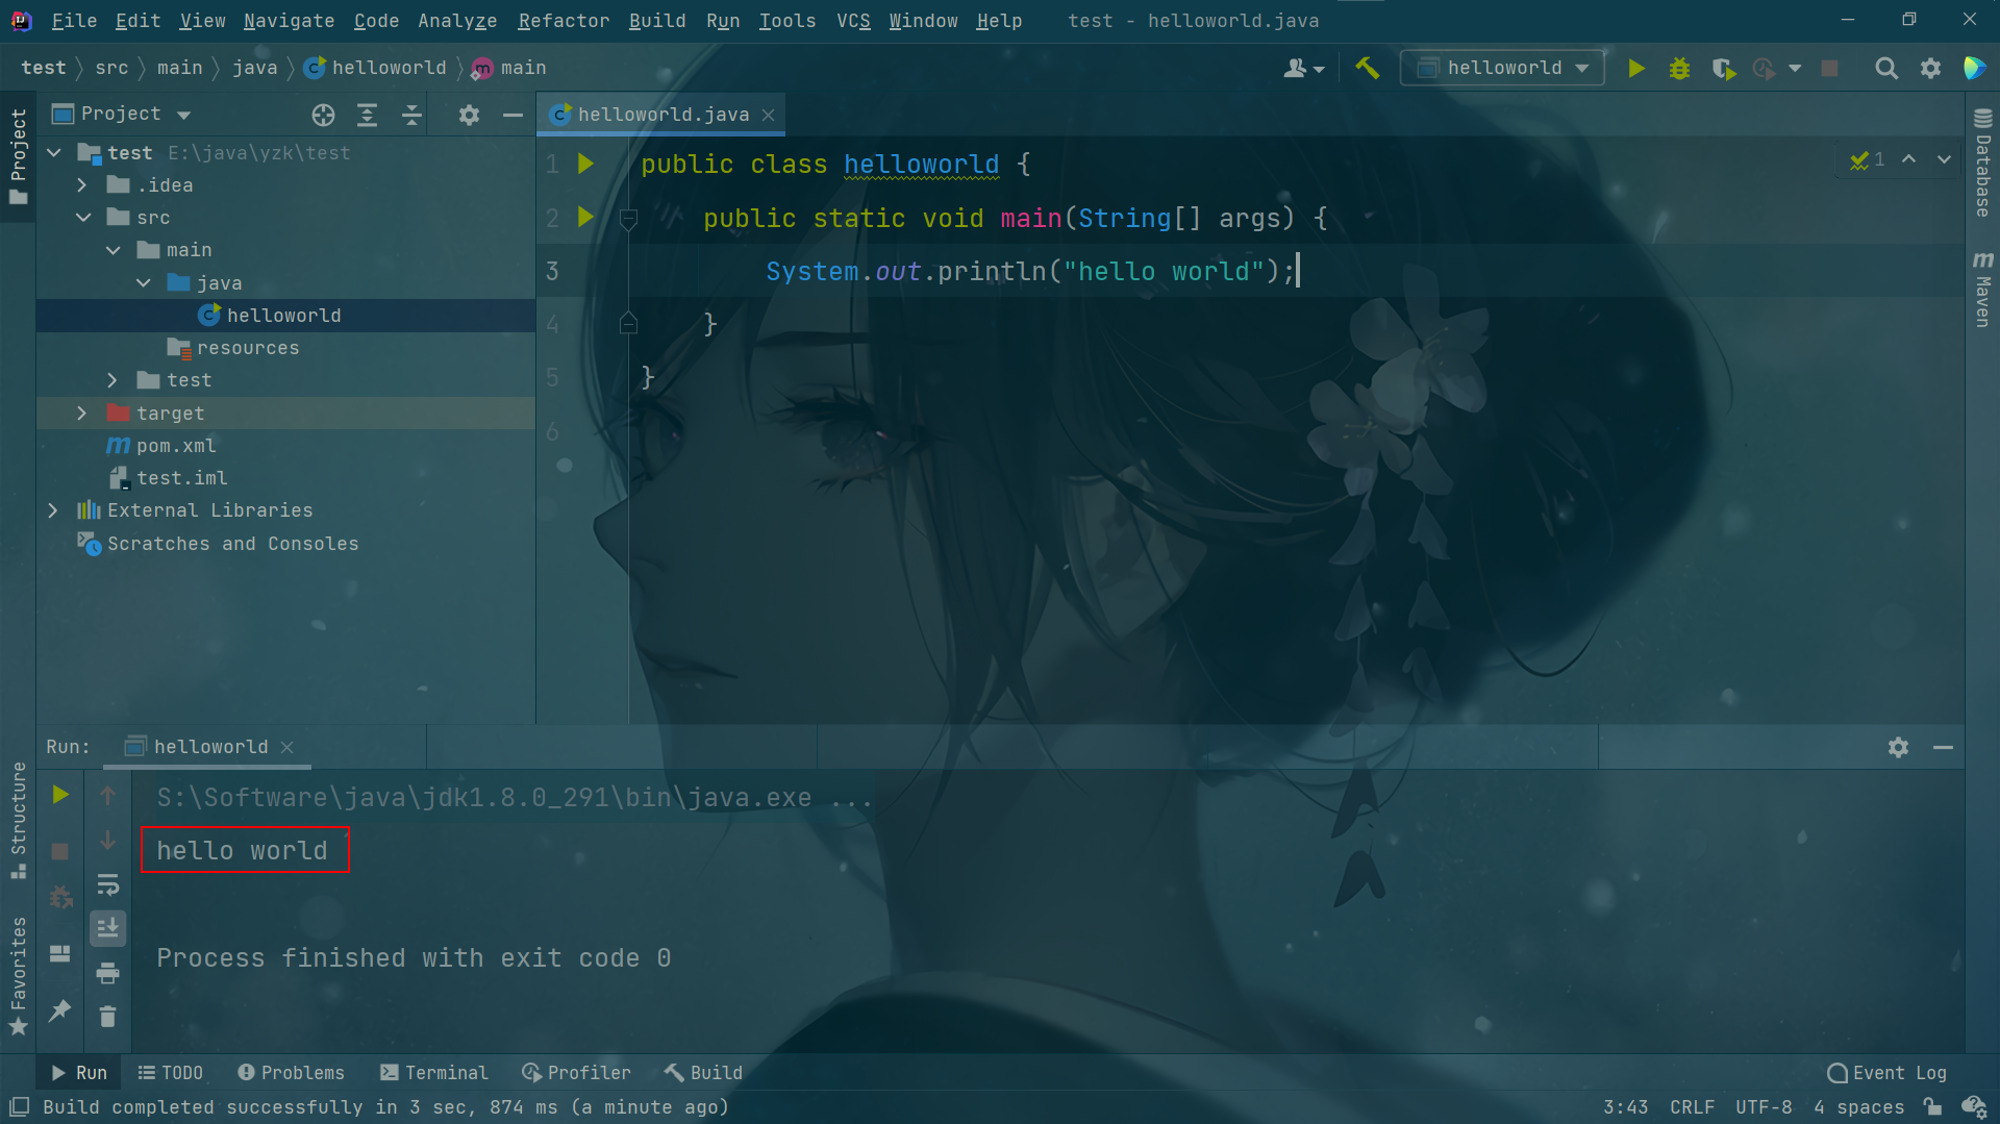Print the Run console output
This screenshot has width=2000, height=1124.
pyautogui.click(x=108, y=973)
